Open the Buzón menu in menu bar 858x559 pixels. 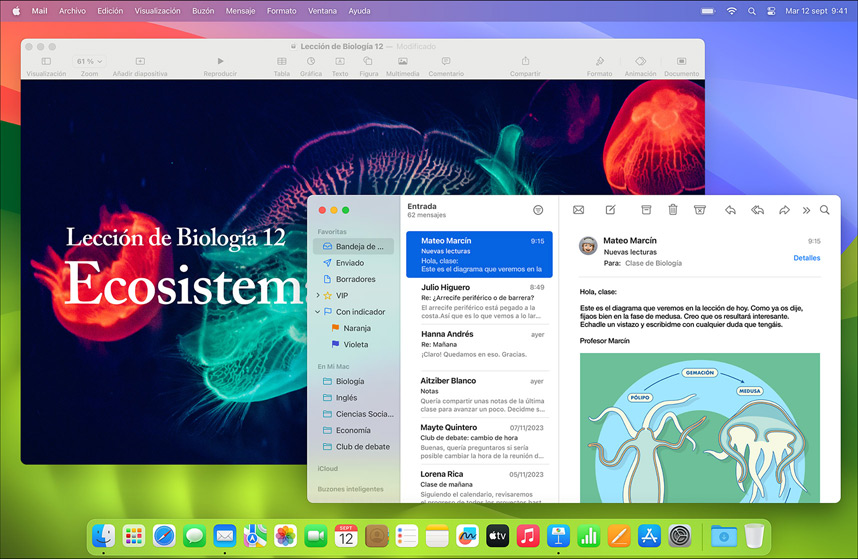pyautogui.click(x=202, y=10)
